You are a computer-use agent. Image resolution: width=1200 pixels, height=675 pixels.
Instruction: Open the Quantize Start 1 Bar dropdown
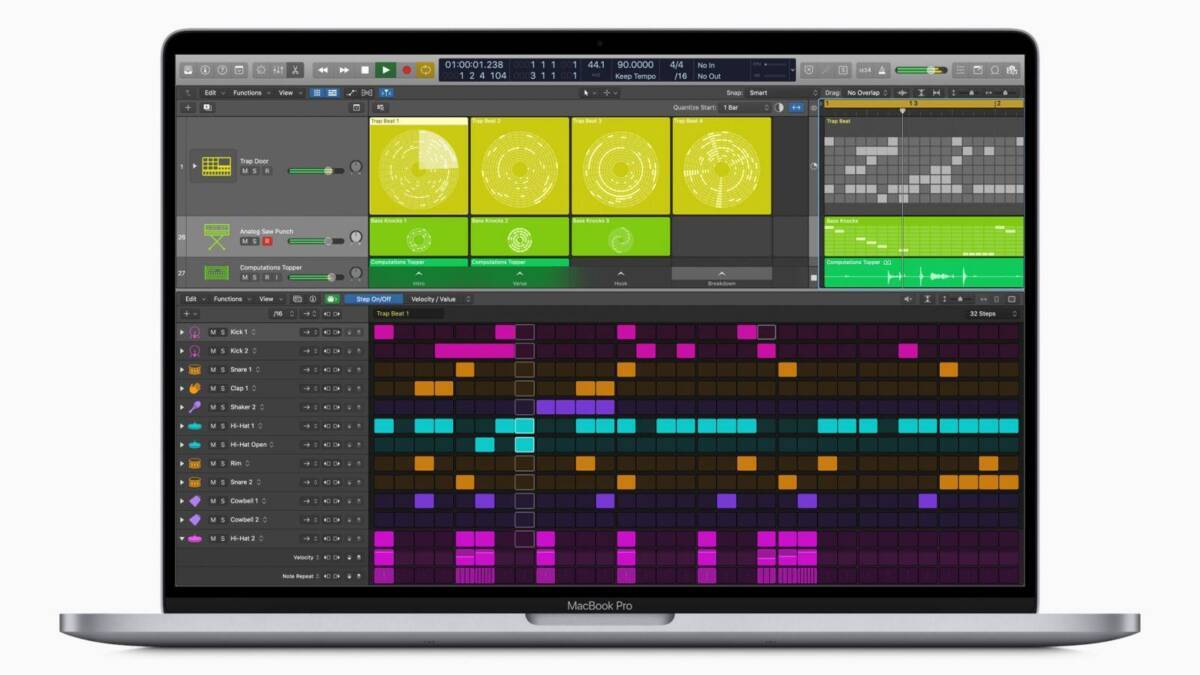[x=746, y=107]
